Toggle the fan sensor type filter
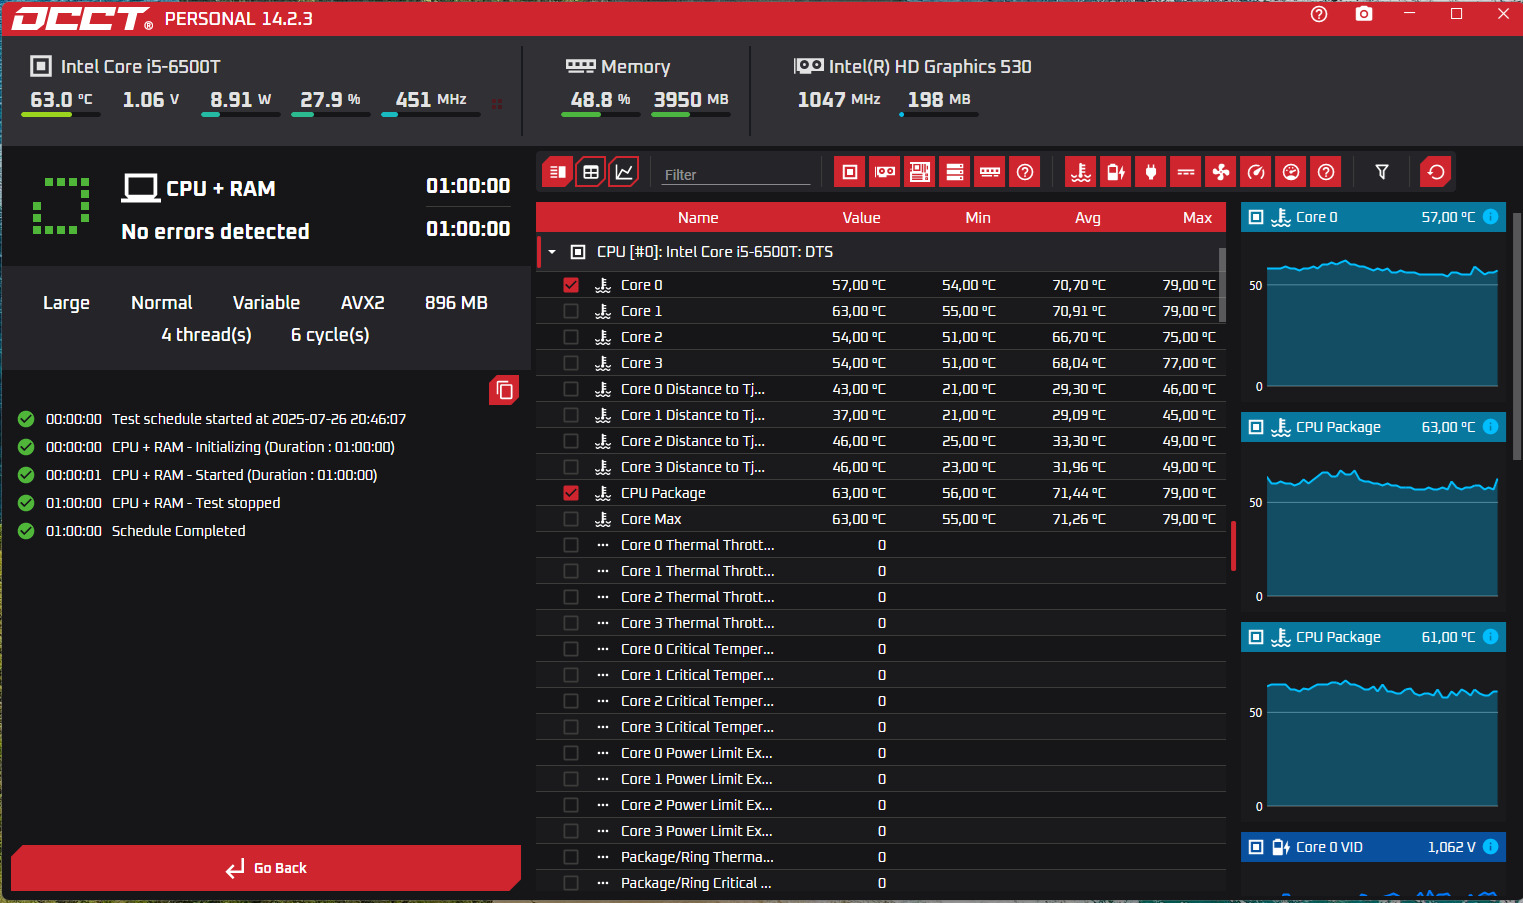1523x903 pixels. point(1221,172)
